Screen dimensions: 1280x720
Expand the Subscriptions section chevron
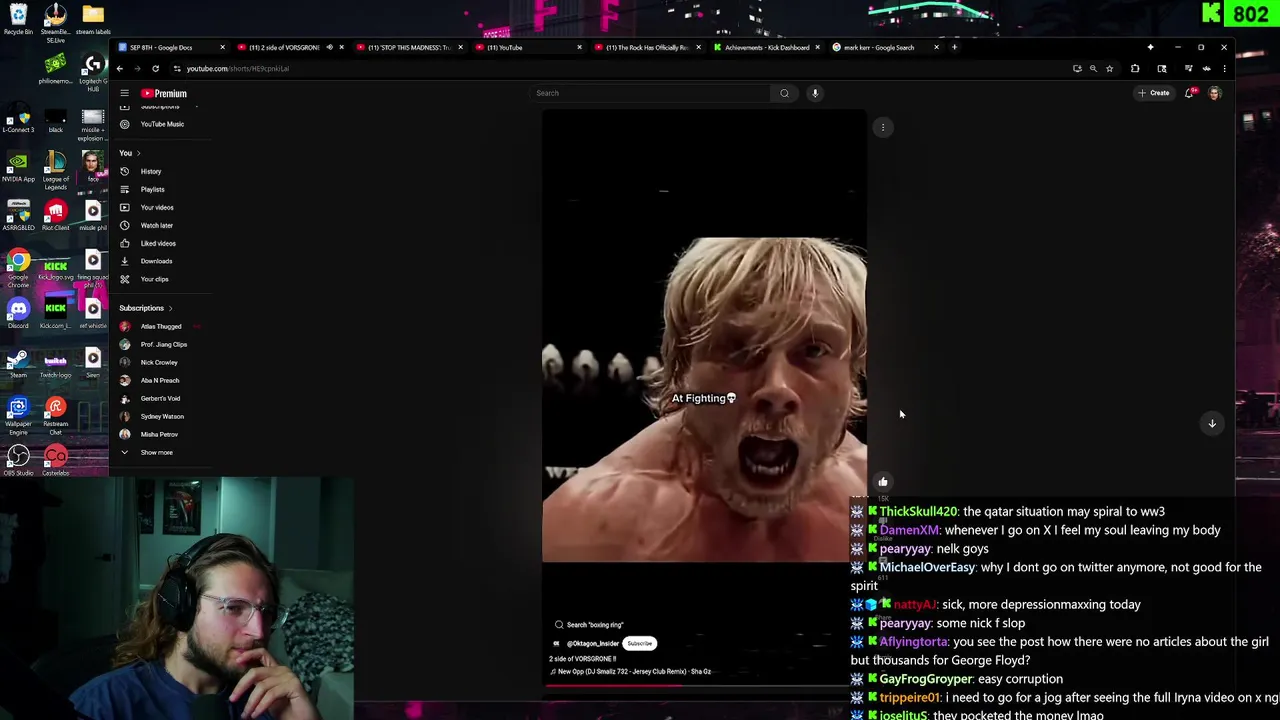(170, 308)
